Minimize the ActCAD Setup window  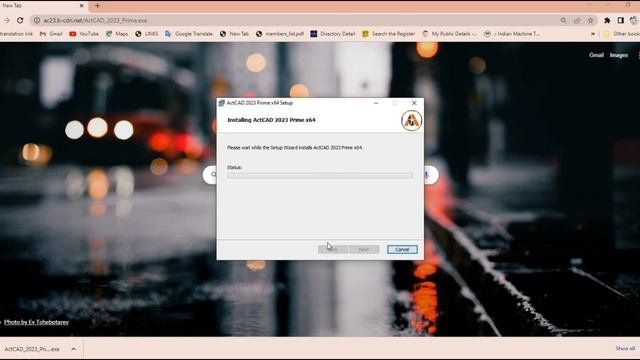pyautogui.click(x=376, y=103)
